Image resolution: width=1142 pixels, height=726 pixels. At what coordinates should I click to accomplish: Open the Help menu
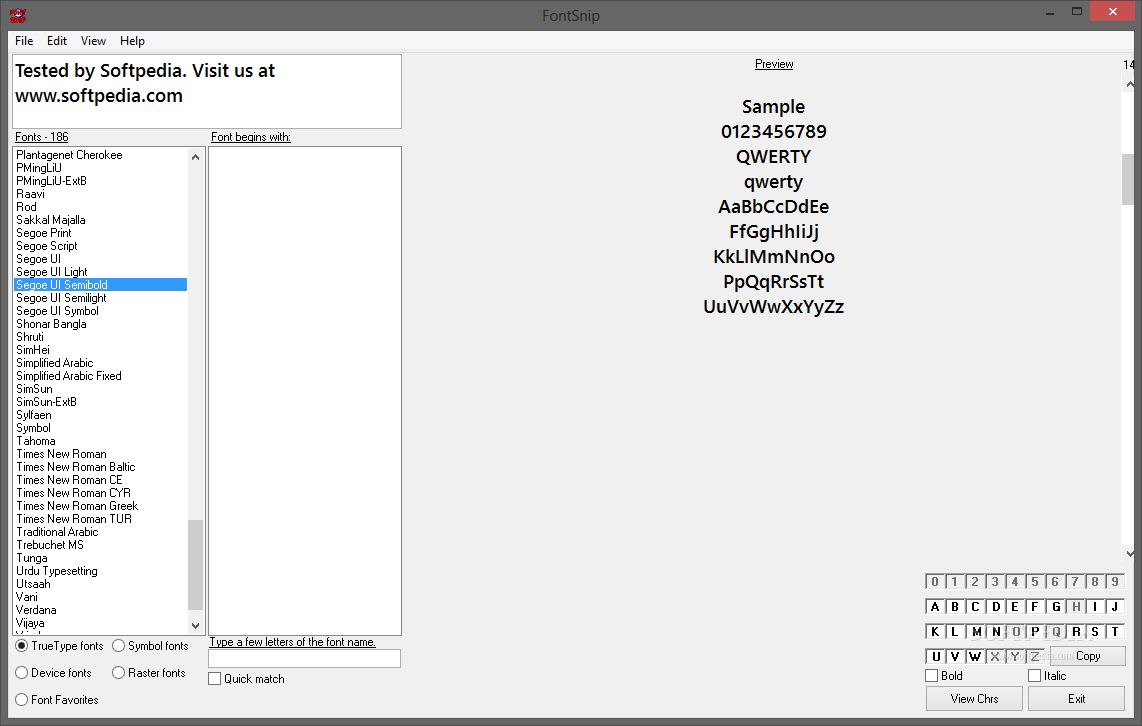tap(133, 41)
